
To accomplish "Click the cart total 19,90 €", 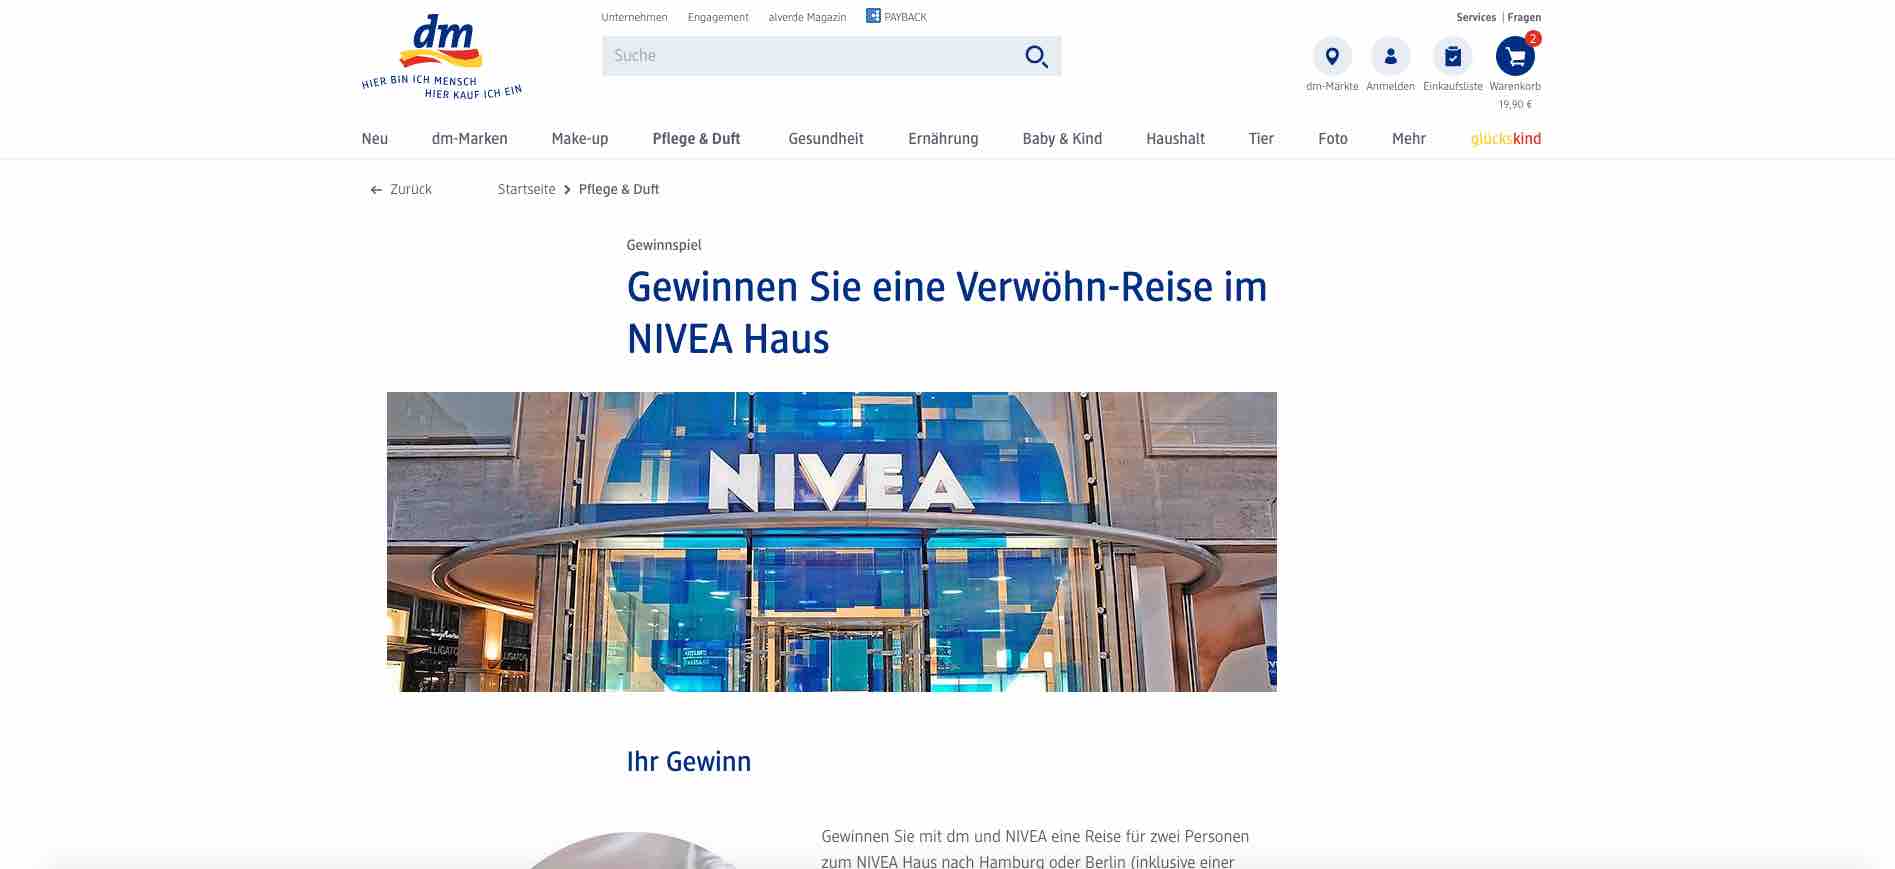I will [x=1514, y=104].
